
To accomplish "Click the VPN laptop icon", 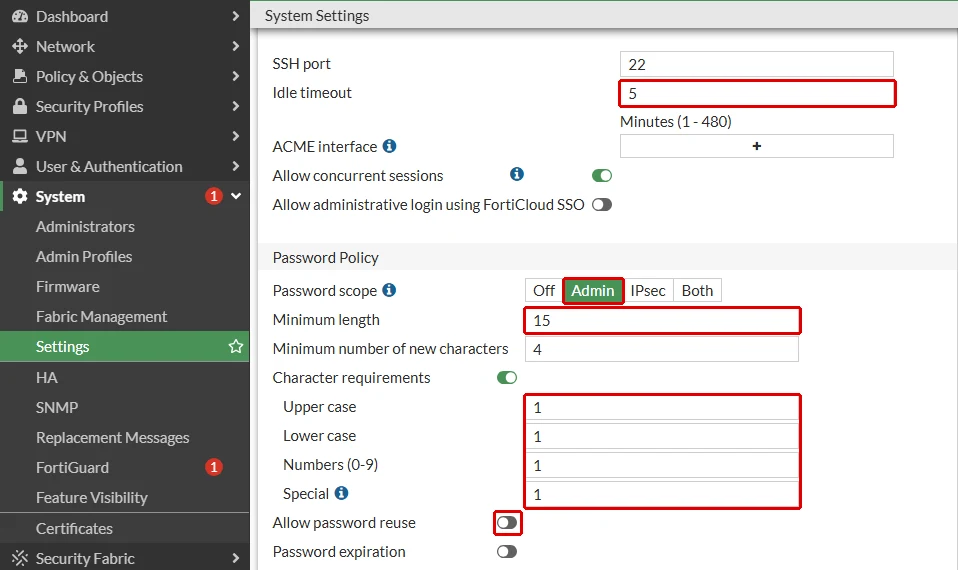I will pos(20,136).
